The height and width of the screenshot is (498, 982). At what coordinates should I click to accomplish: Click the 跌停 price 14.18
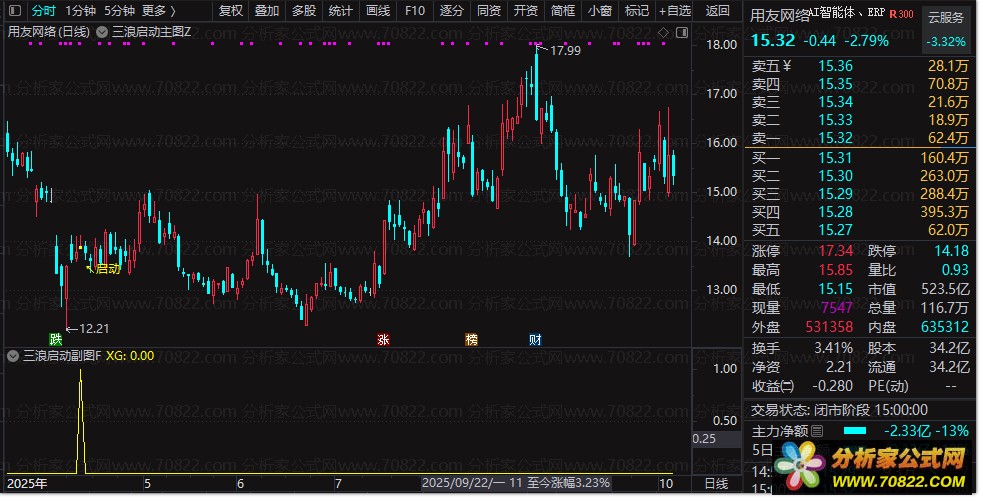(x=951, y=251)
